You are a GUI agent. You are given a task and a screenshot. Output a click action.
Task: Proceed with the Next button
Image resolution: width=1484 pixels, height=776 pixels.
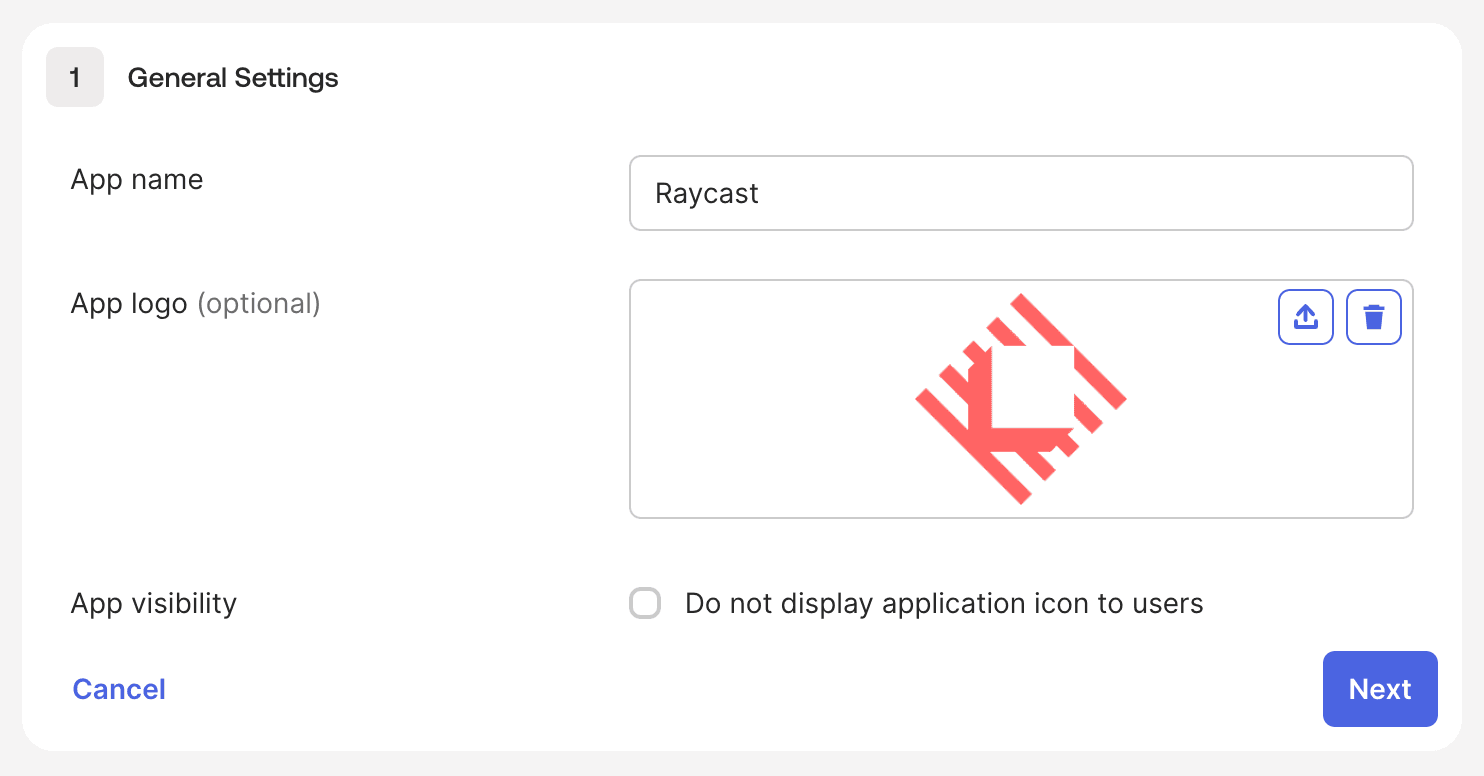click(1380, 689)
